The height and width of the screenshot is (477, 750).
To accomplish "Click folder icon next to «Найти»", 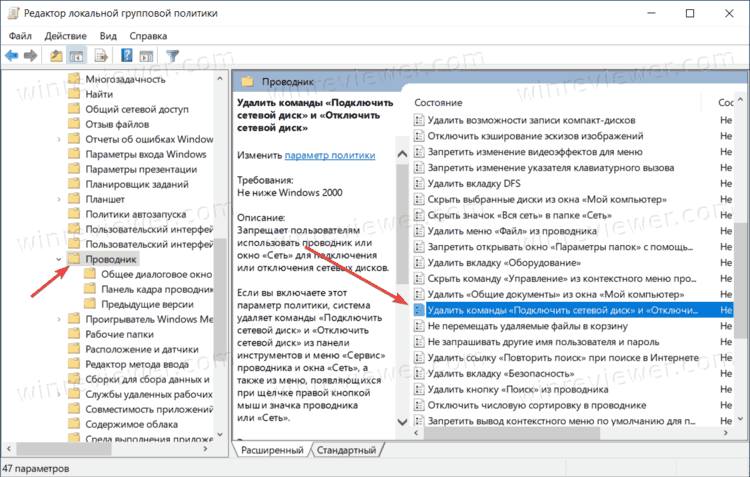I will click(74, 94).
